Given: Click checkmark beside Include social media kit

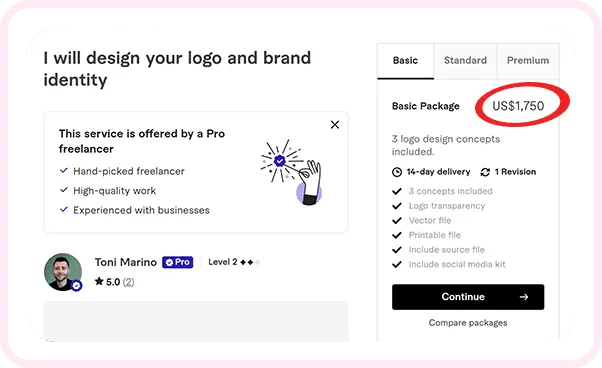Looking at the screenshot, I should tap(397, 264).
